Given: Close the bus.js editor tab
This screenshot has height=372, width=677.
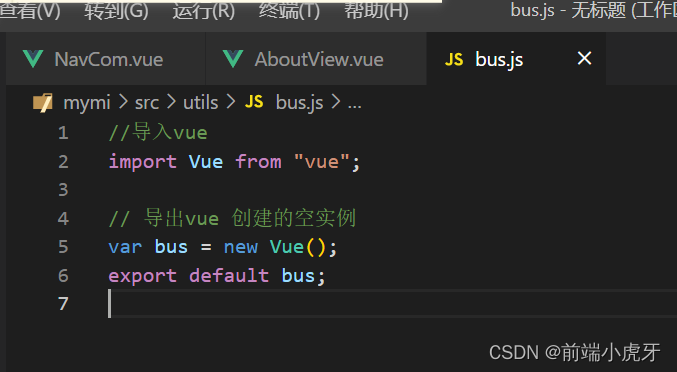Looking at the screenshot, I should pyautogui.click(x=584, y=58).
